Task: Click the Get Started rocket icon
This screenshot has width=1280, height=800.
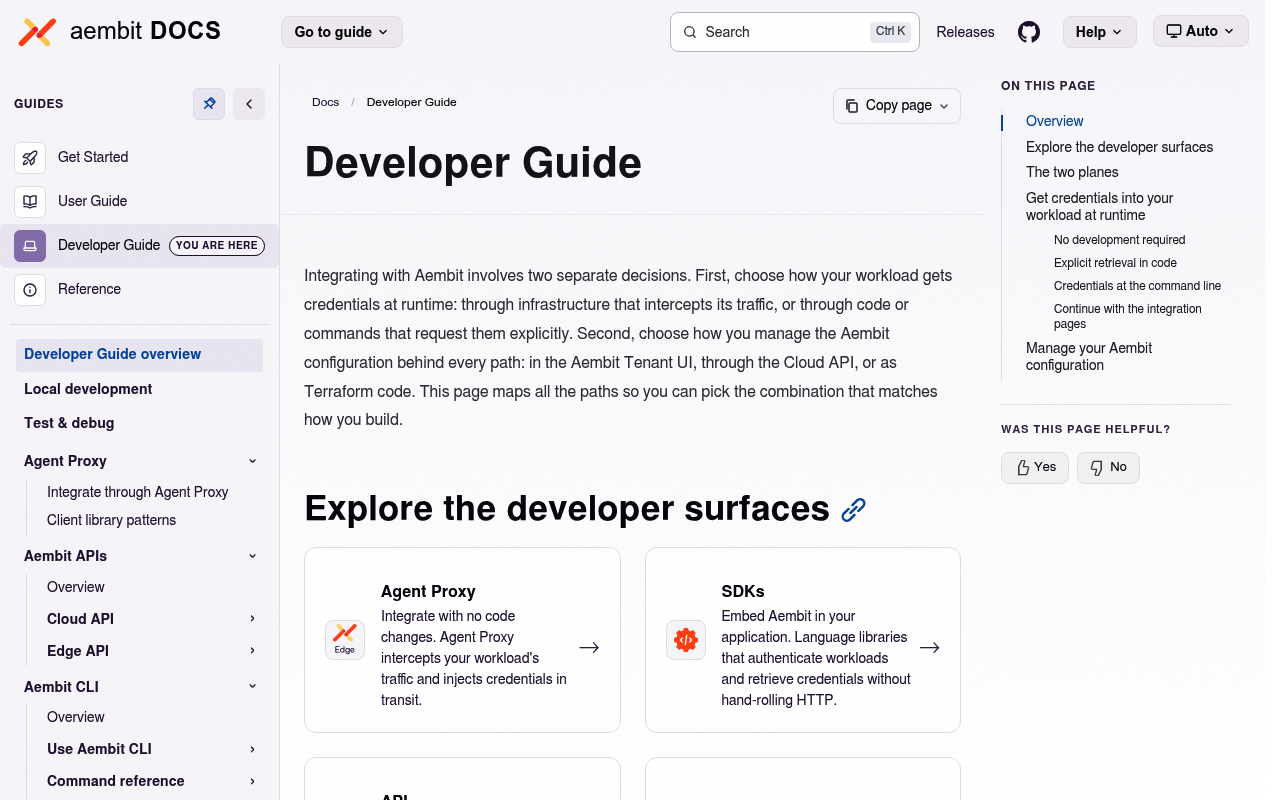Action: [x=30, y=157]
